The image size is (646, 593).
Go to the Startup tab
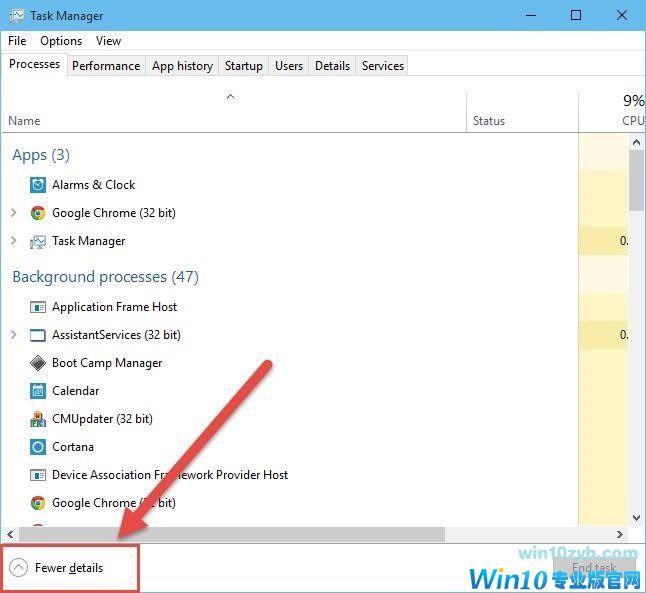coord(243,66)
